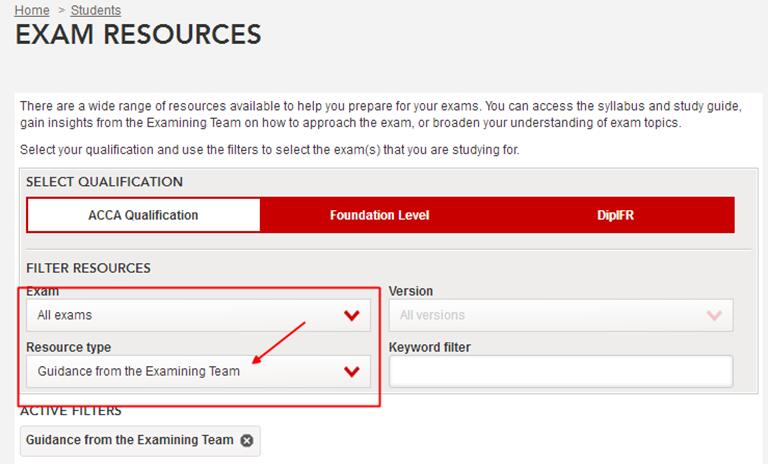This screenshot has height=472, width=768.
Task: Click the EXAM RESOURCES page heading
Action: 138,35
